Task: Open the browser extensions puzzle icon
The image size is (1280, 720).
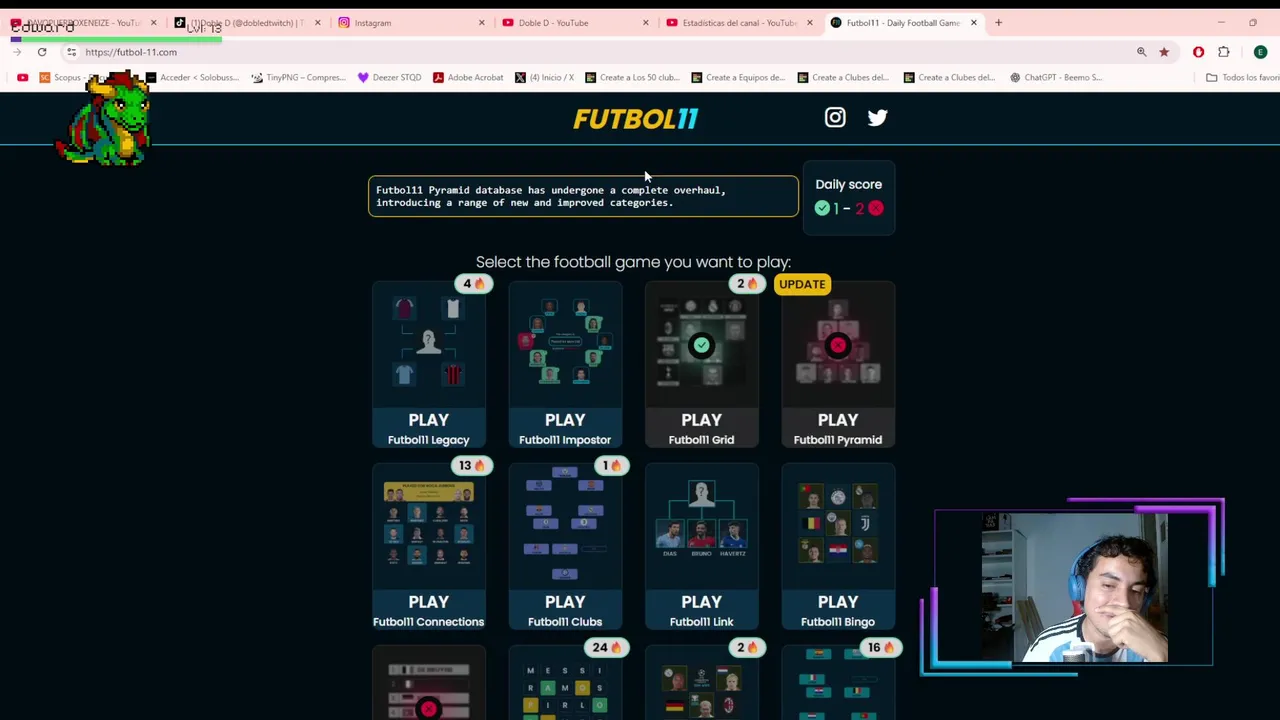Action: click(1224, 52)
